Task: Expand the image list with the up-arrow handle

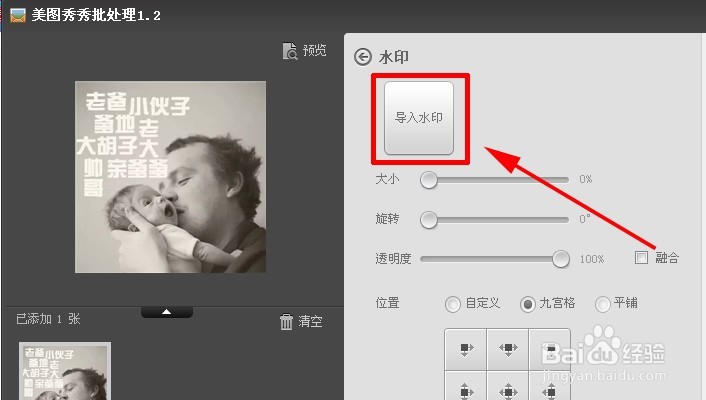Action: click(x=167, y=312)
